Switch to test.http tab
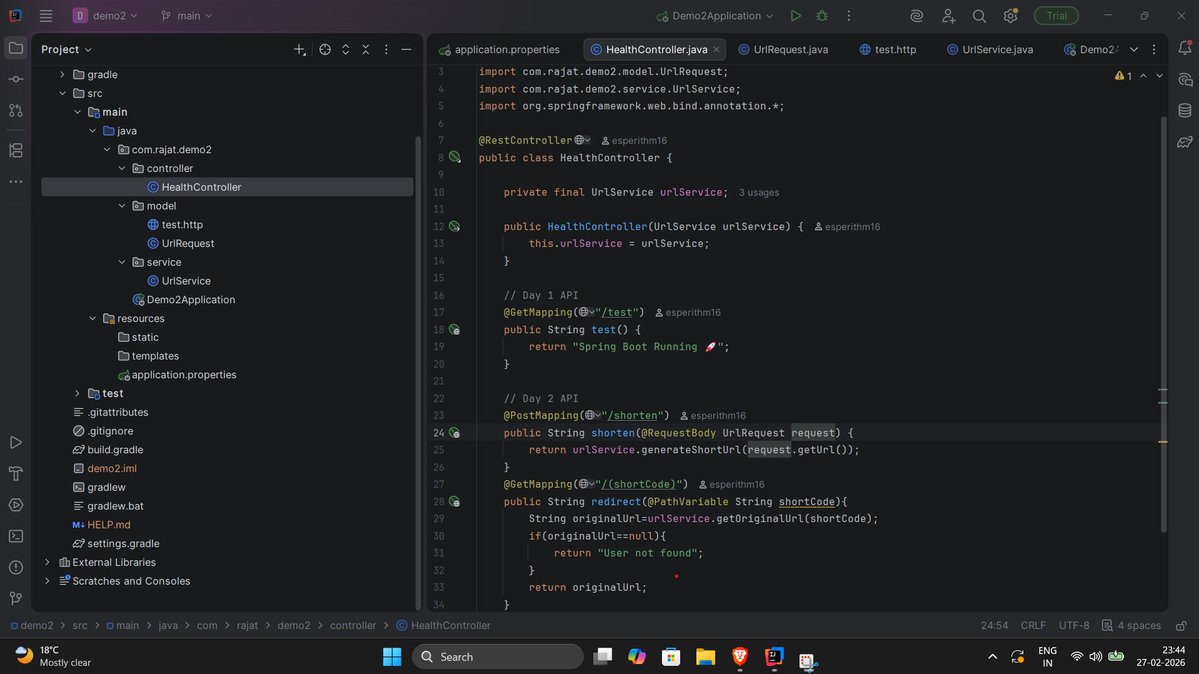Viewport: 1199px width, 674px height. [x=888, y=49]
